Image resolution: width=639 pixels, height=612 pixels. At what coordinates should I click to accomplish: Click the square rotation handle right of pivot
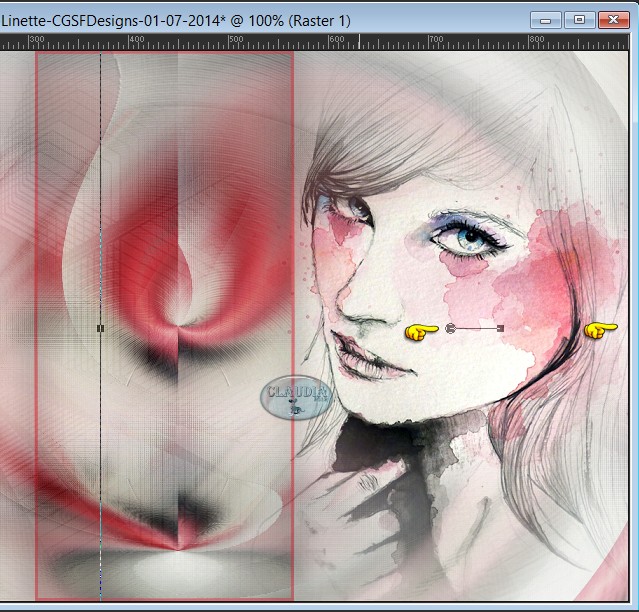coord(501,328)
